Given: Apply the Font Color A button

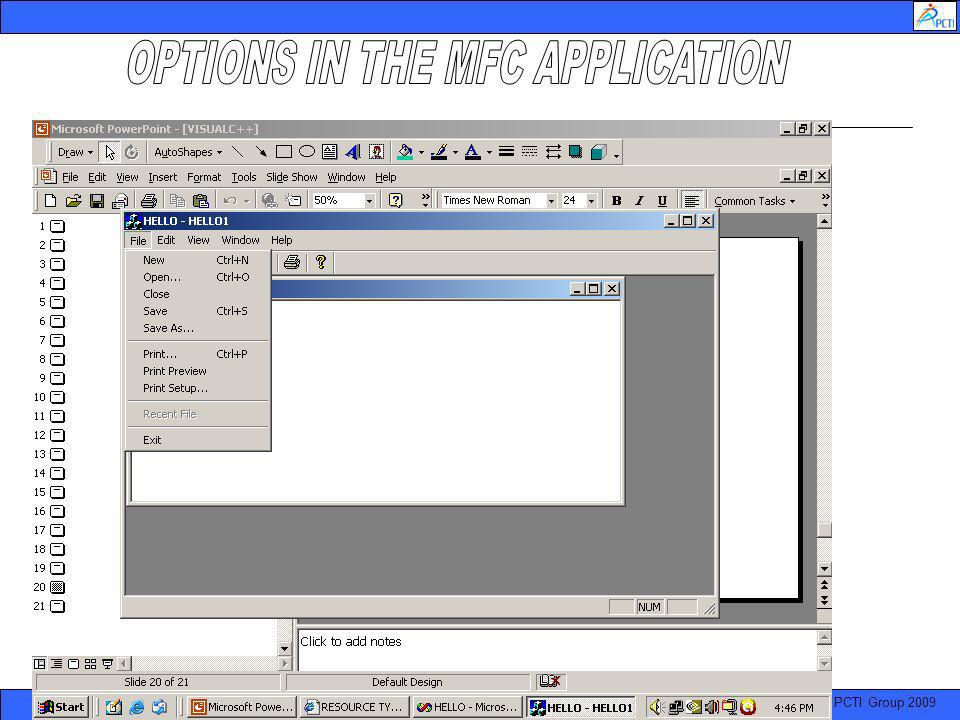Looking at the screenshot, I should tap(472, 152).
